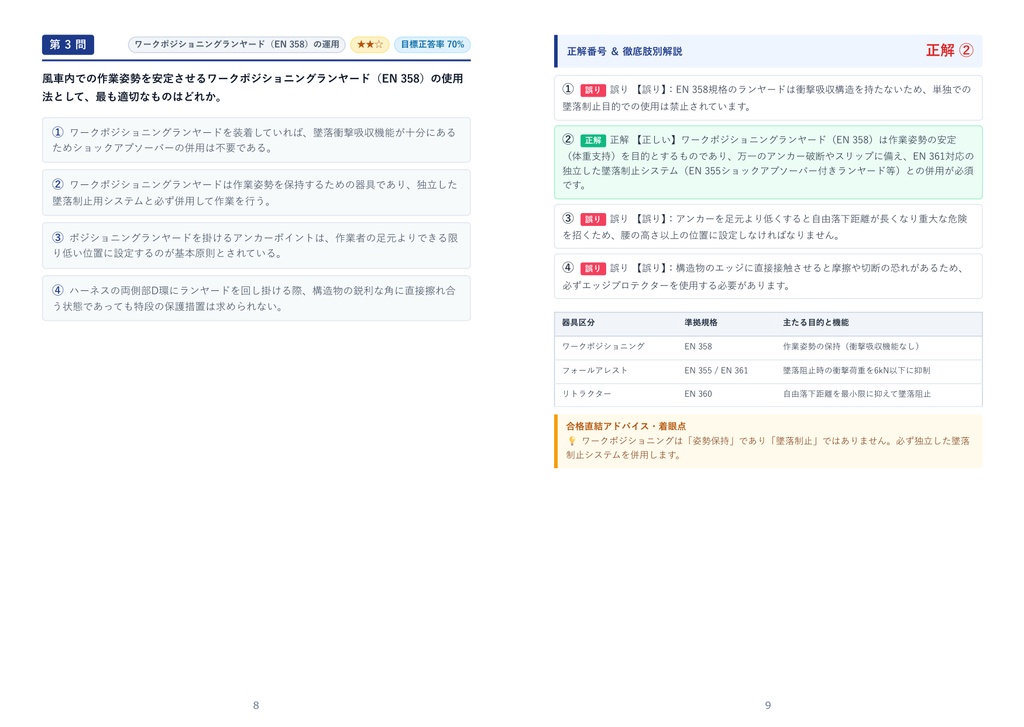Screen dimensions: 1024x727
Task: Click the 正解番号 & 徹底肢別解説 header
Action: (624, 51)
